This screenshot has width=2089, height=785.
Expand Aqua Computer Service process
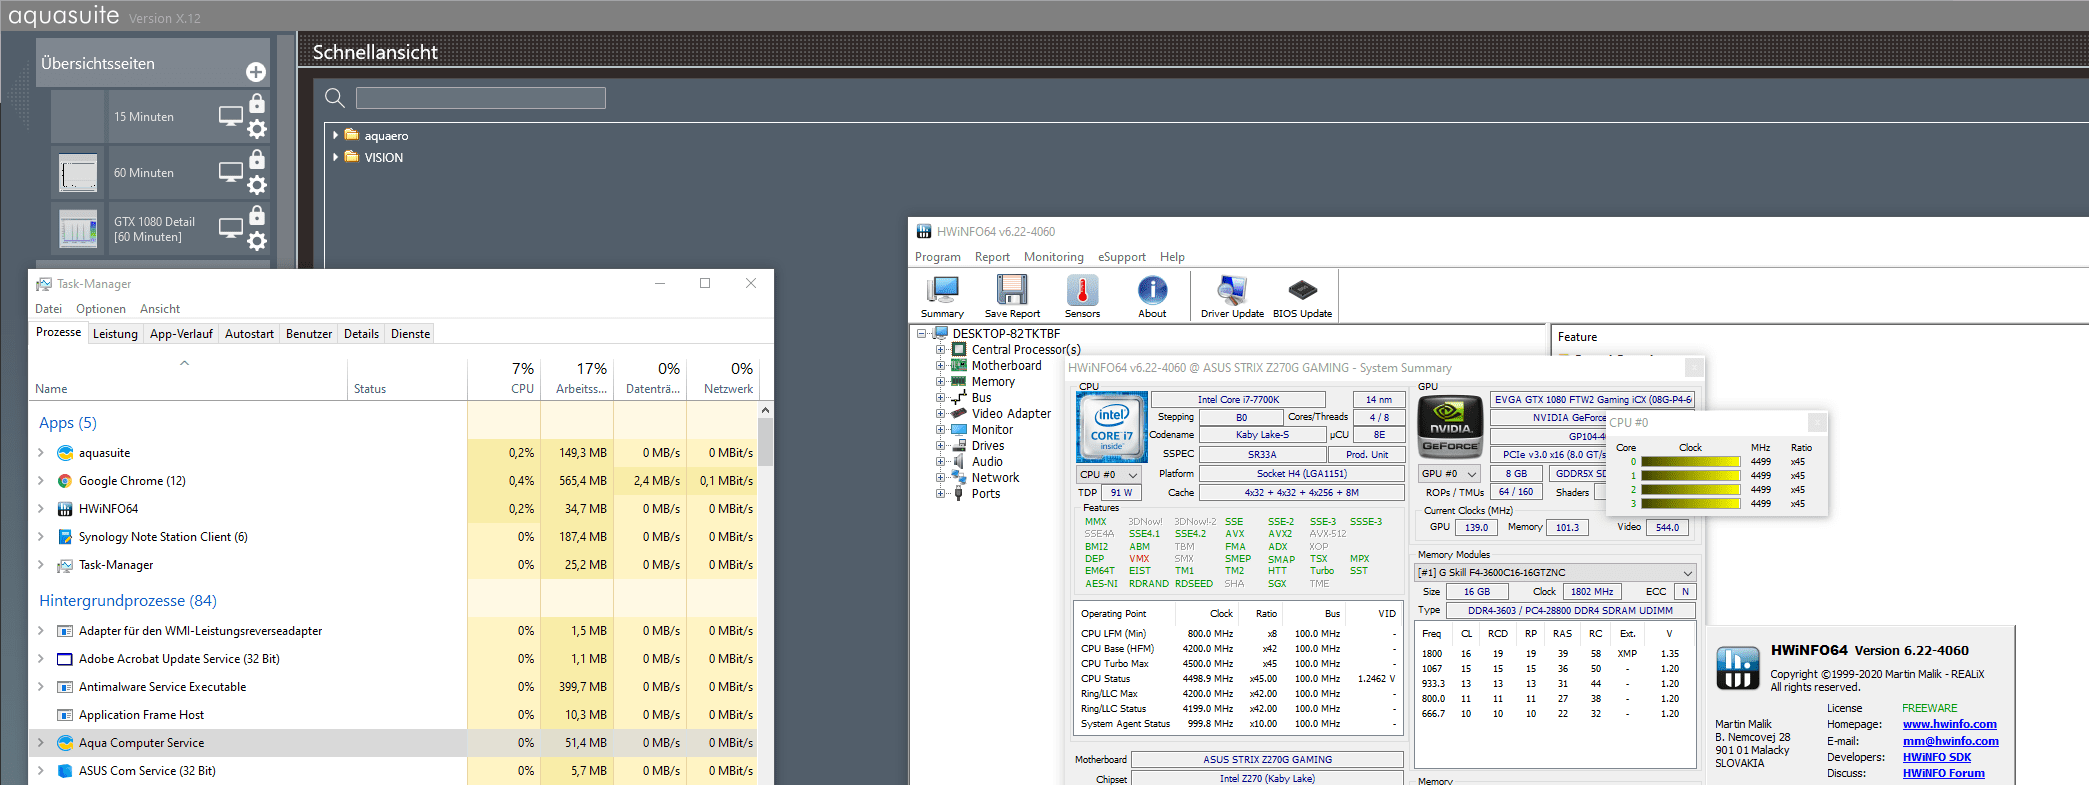[41, 743]
